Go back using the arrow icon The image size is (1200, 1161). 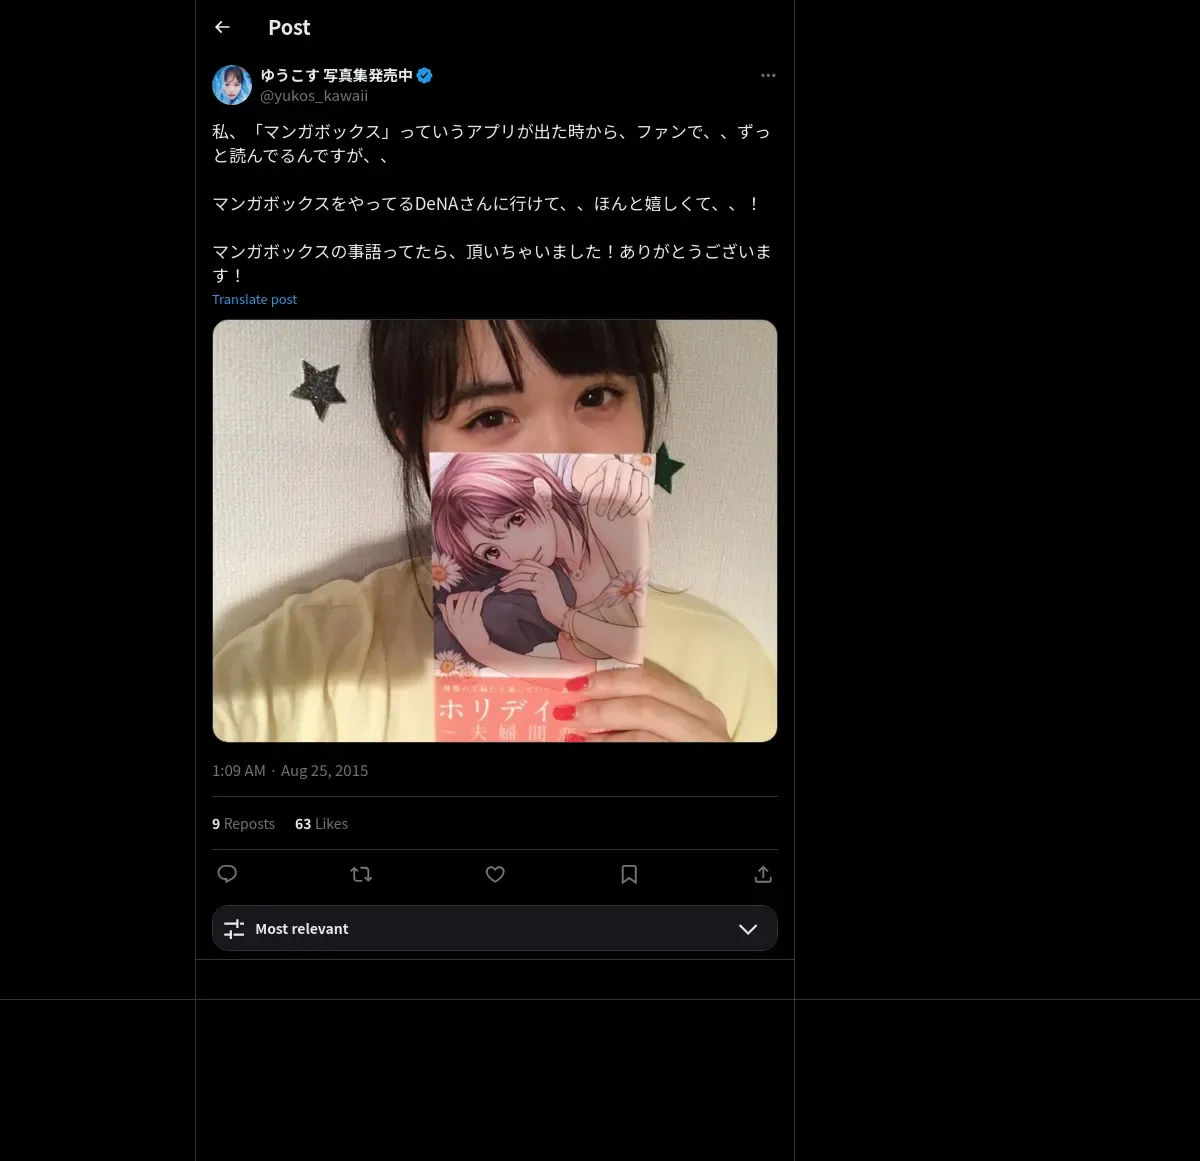coord(222,27)
